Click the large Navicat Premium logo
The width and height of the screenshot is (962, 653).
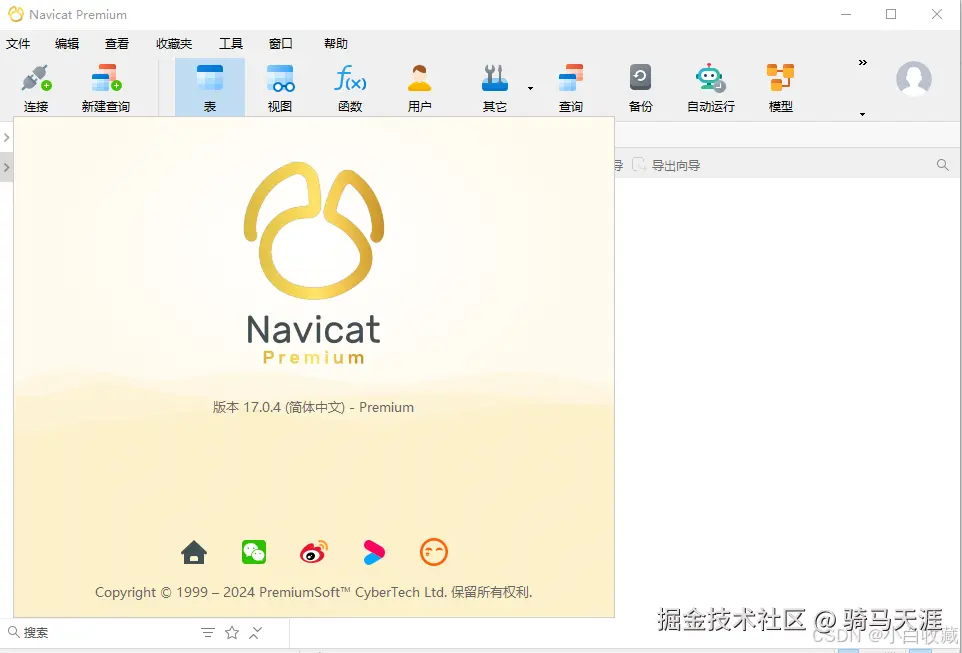(314, 264)
